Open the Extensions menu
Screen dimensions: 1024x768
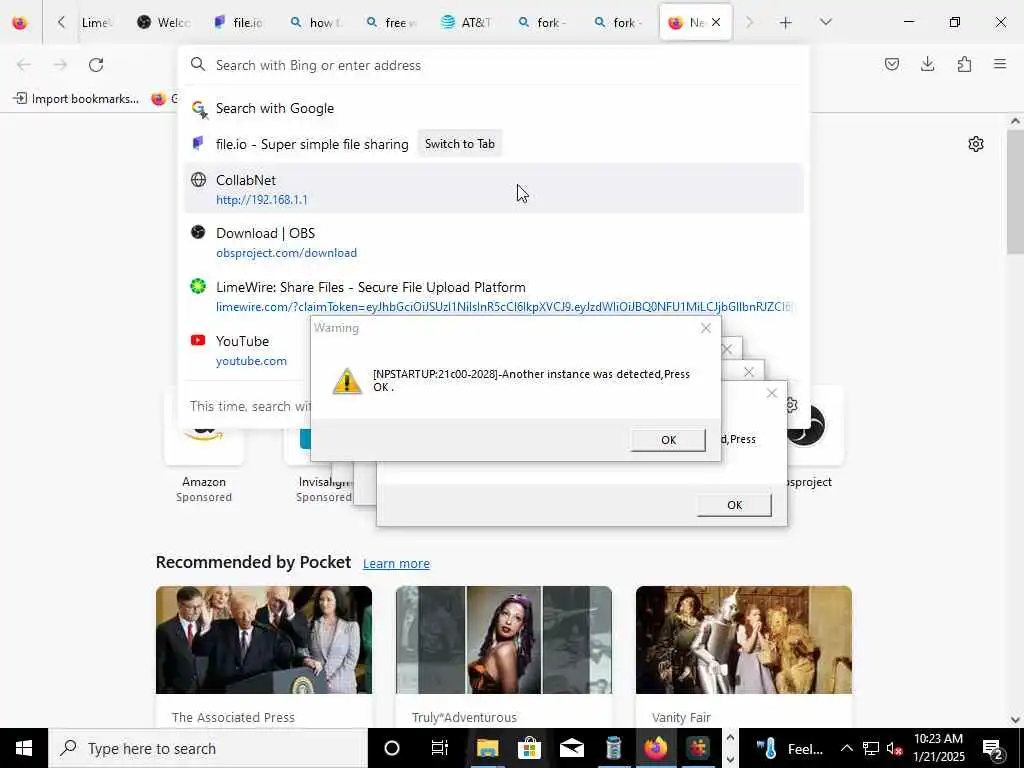(x=964, y=64)
